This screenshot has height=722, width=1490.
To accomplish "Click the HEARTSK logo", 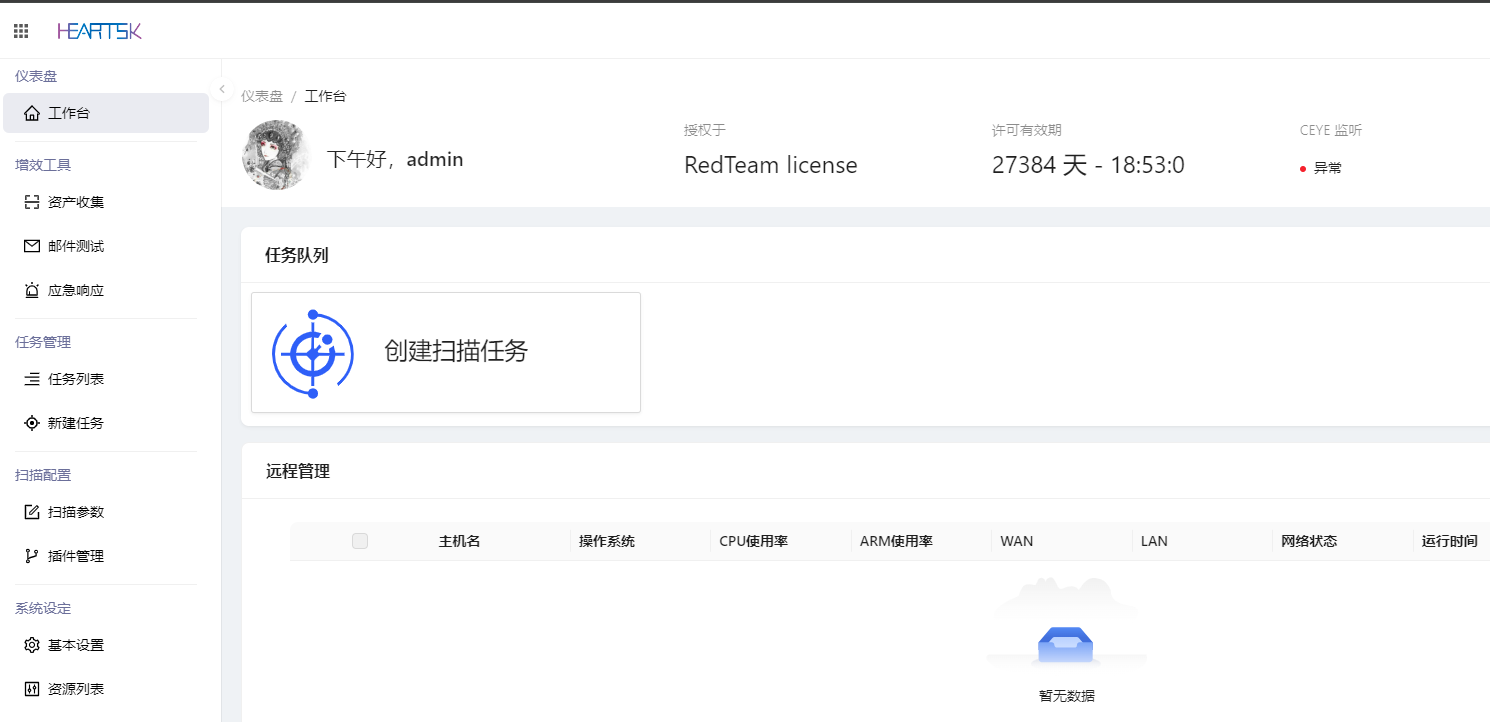I will (99, 30).
